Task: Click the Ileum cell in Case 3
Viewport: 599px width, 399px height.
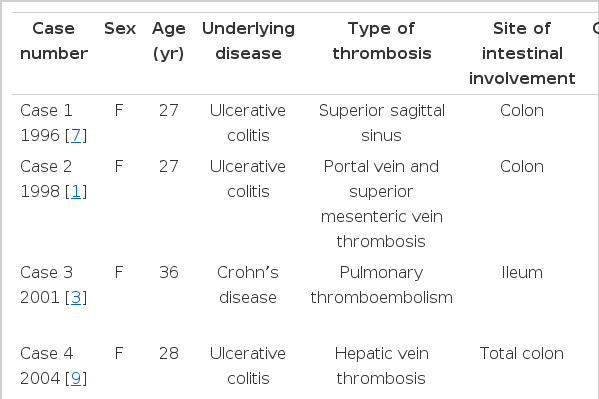Action: point(522,272)
